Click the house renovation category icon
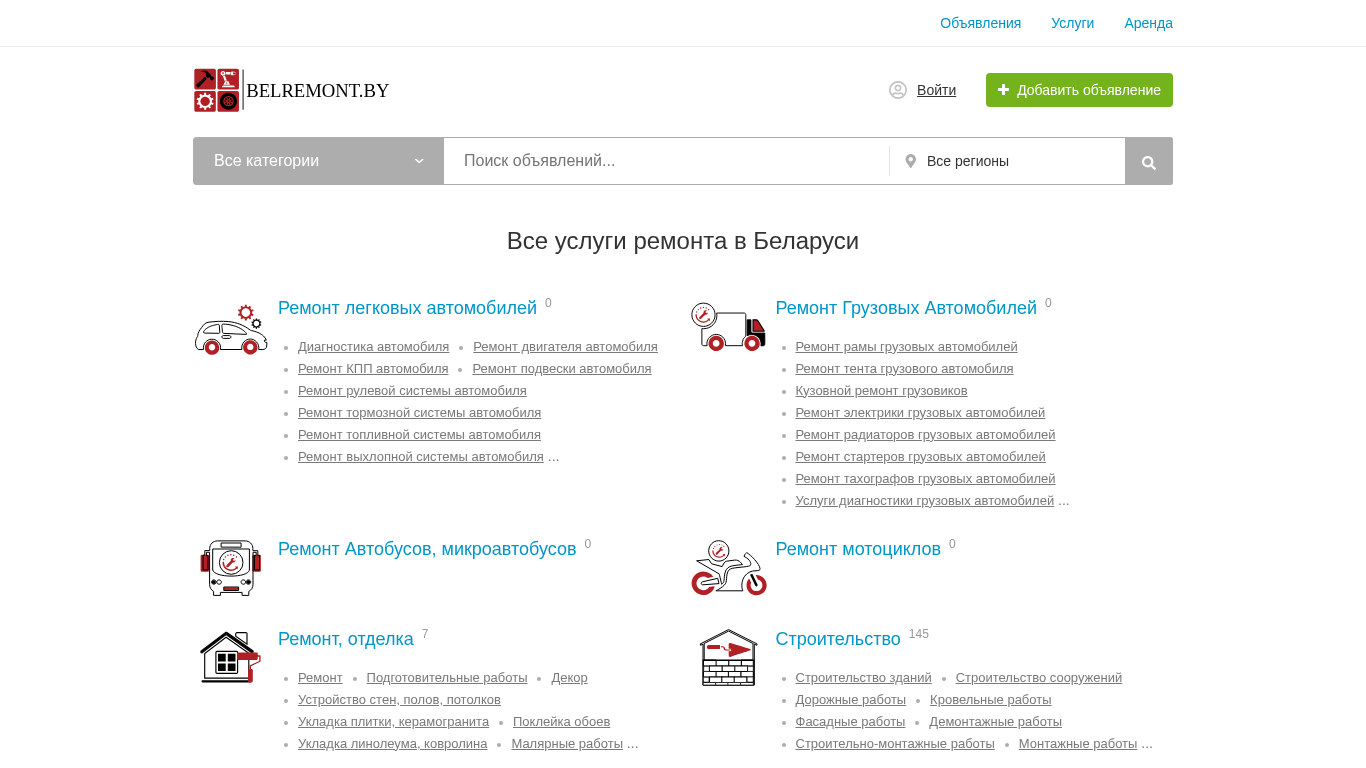The image size is (1366, 768). click(230, 657)
